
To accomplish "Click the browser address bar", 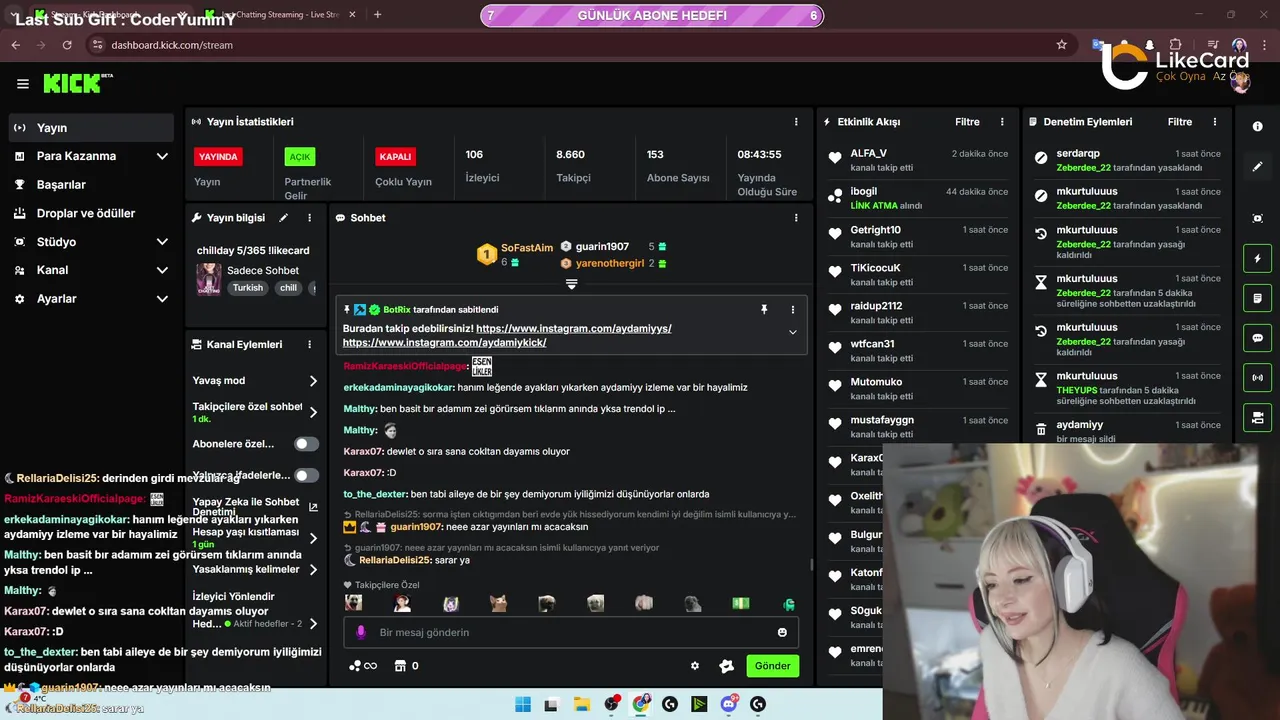I will [570, 45].
